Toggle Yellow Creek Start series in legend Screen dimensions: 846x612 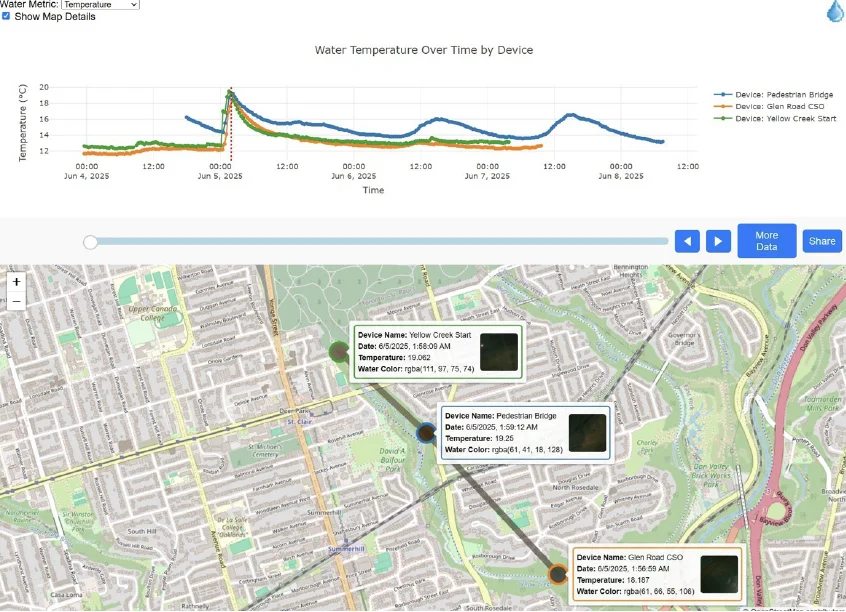(x=782, y=118)
